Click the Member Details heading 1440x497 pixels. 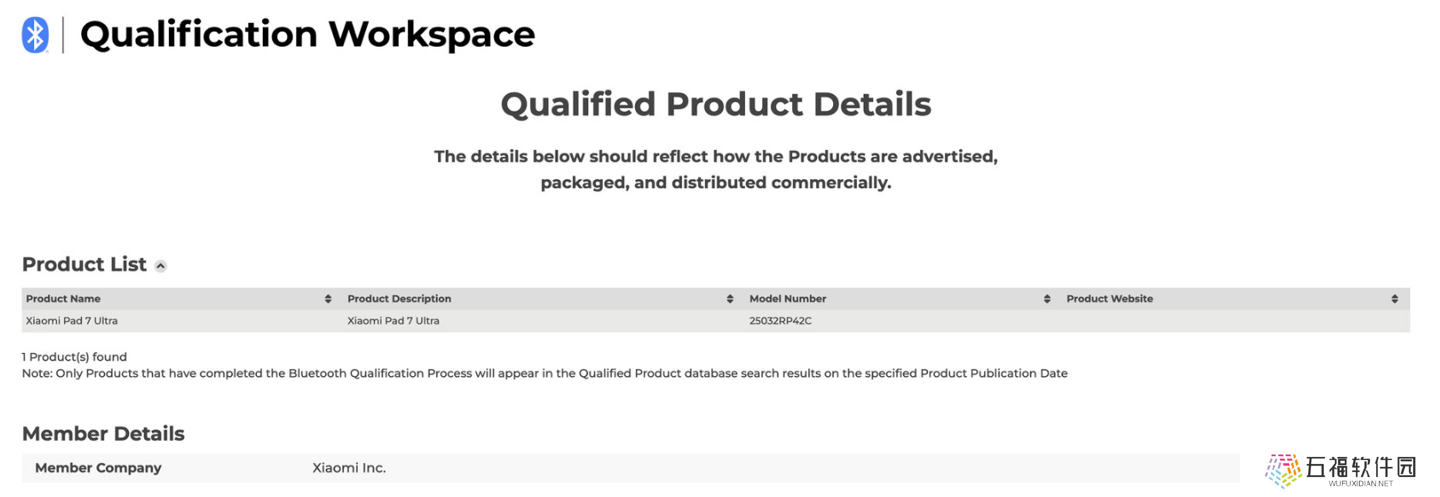coord(103,434)
